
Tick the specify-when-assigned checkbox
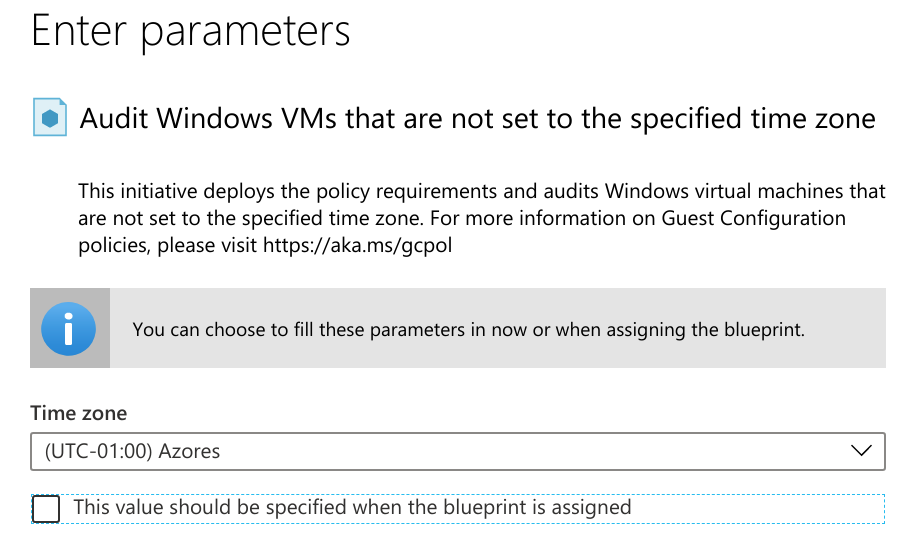click(x=46, y=509)
